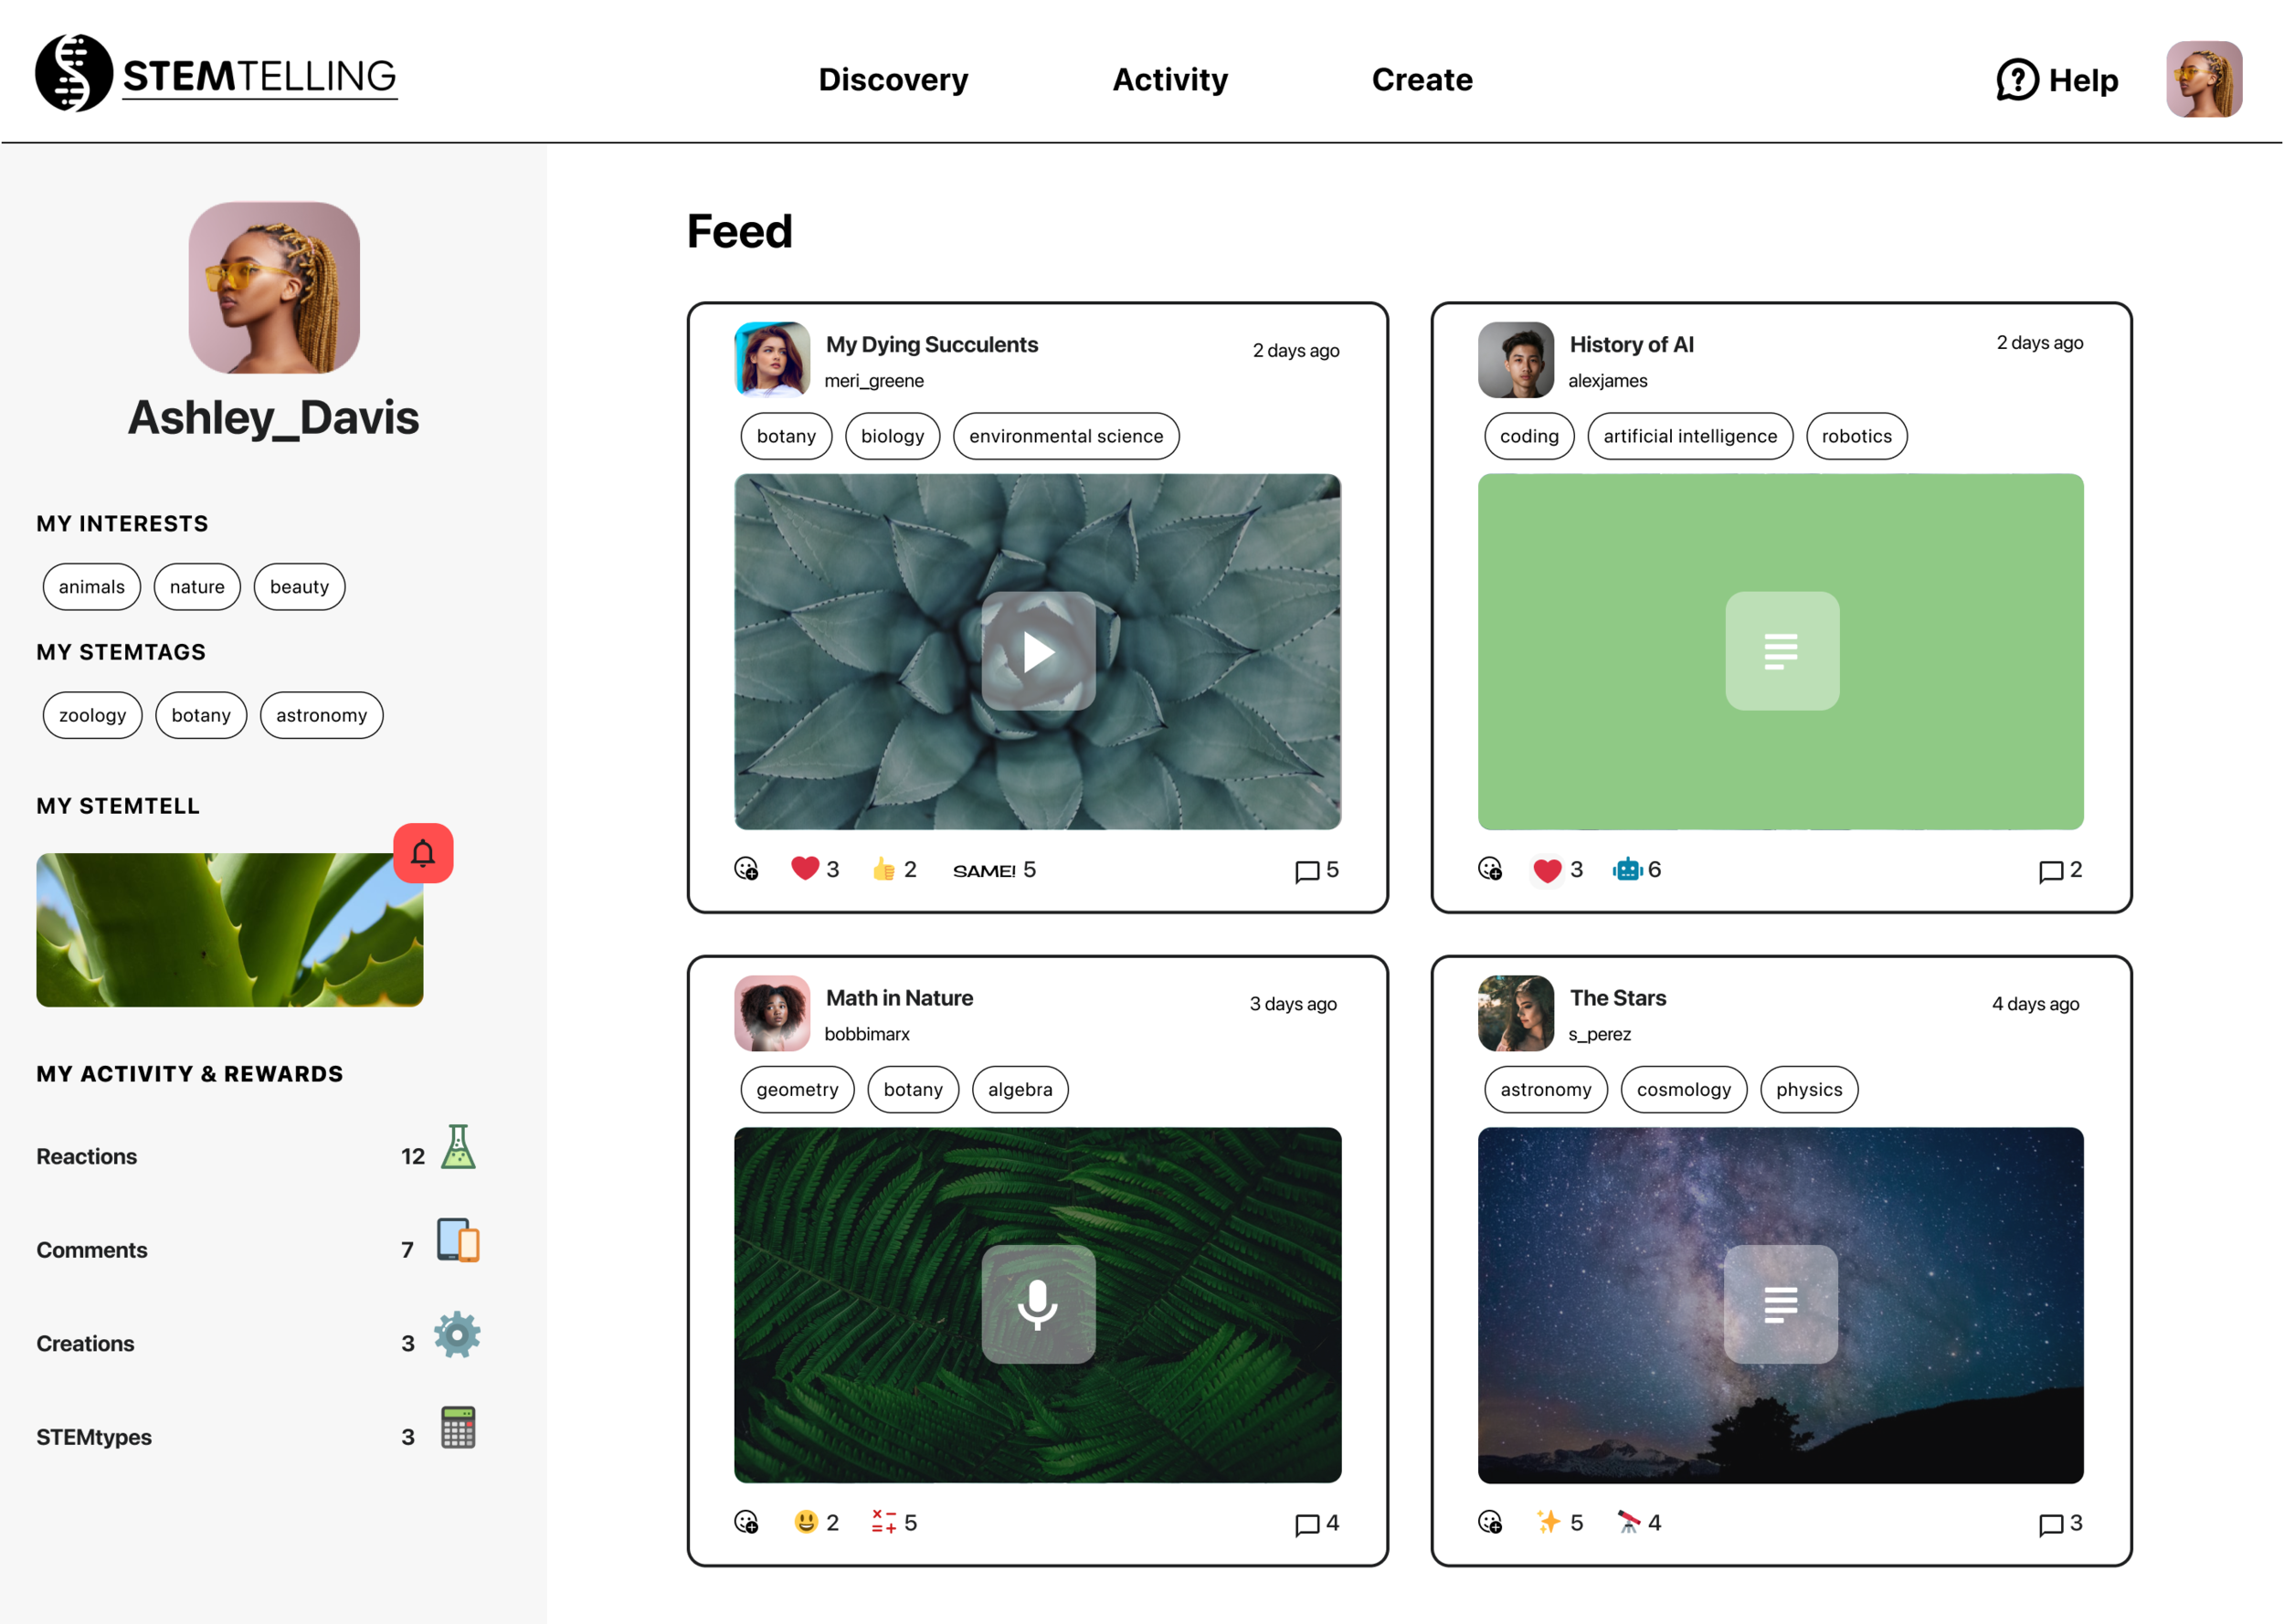Click the algebra tag
Viewport: 2284px width, 1624px height.
(x=1020, y=1089)
